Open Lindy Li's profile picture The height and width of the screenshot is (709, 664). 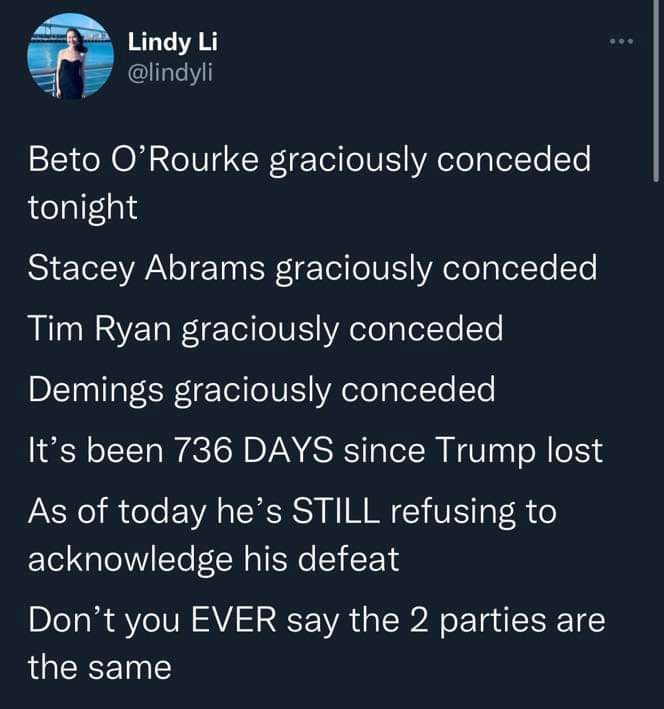point(71,57)
